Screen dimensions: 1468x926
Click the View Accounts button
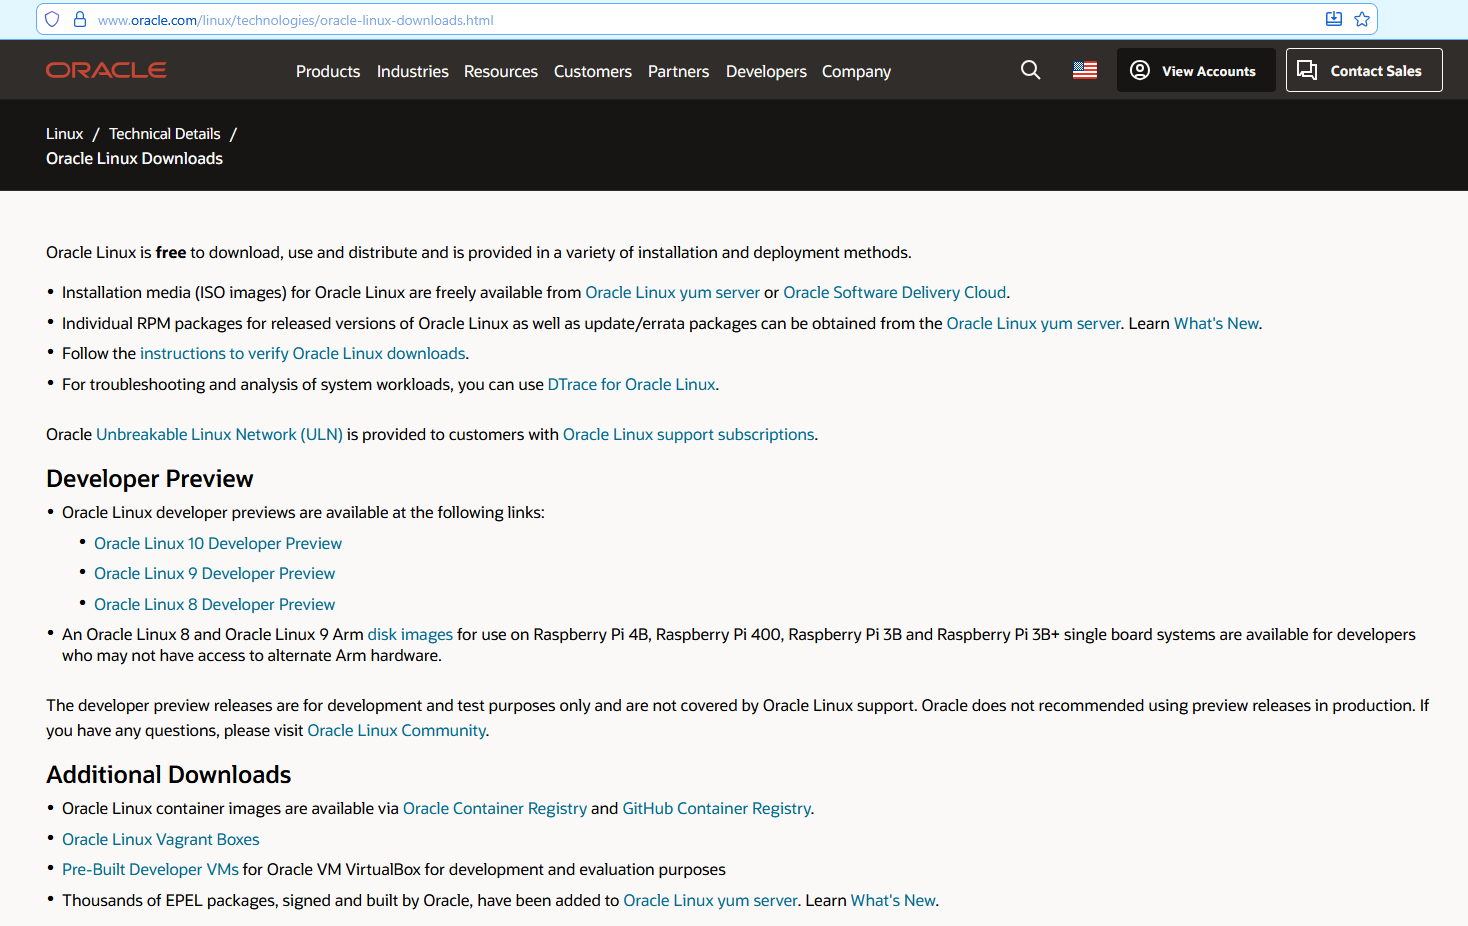tap(1196, 70)
